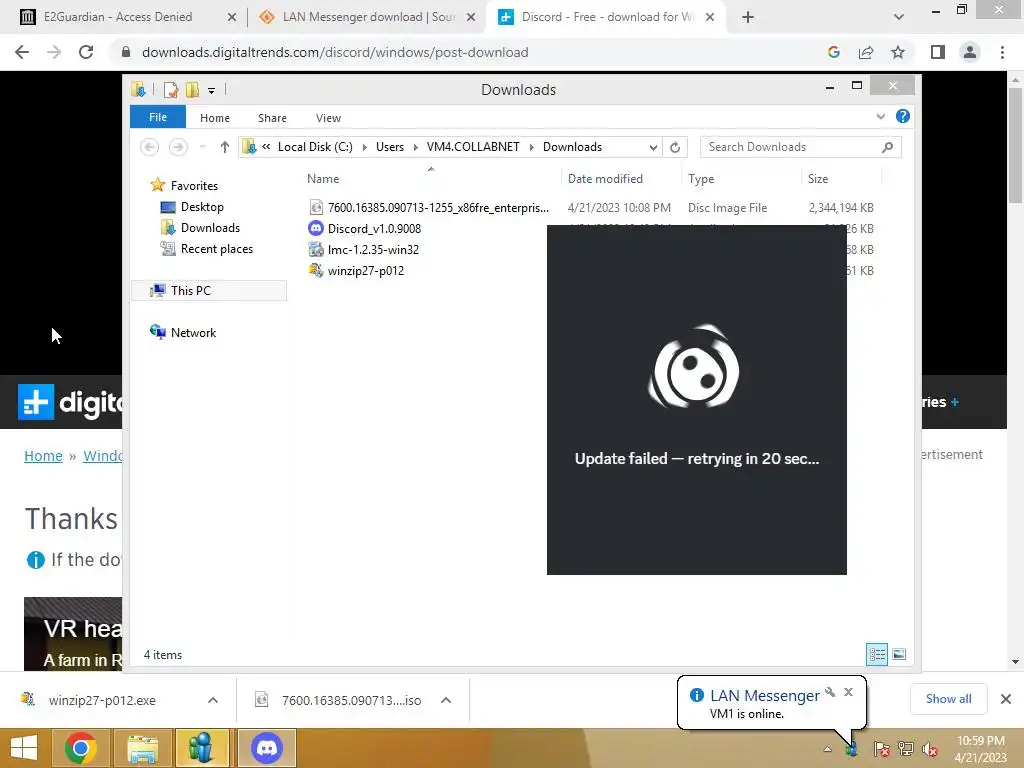This screenshot has width=1024, height=768.
Task: Open the Windows Start button
Action: pos(24,748)
